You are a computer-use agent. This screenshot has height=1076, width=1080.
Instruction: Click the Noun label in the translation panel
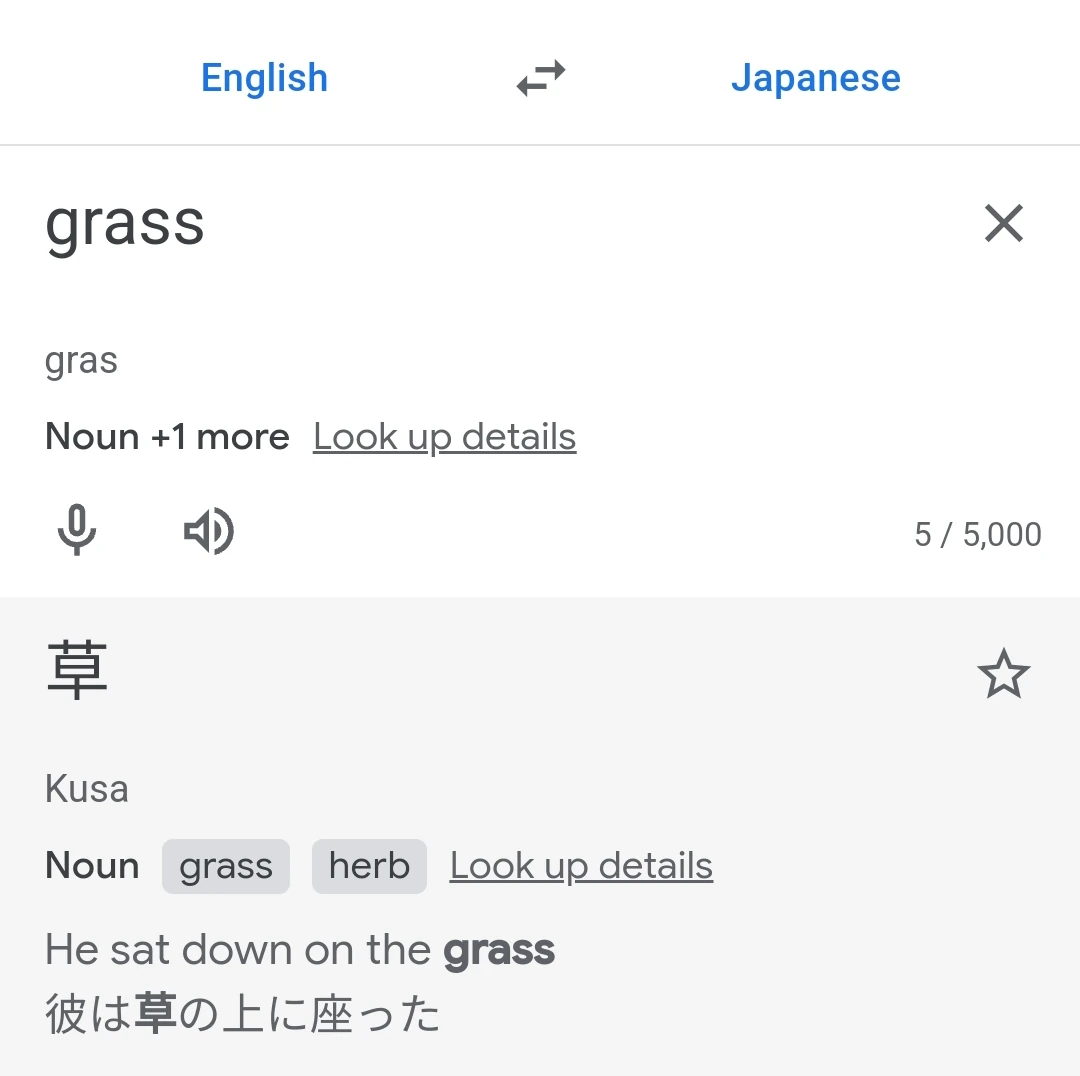(x=92, y=866)
